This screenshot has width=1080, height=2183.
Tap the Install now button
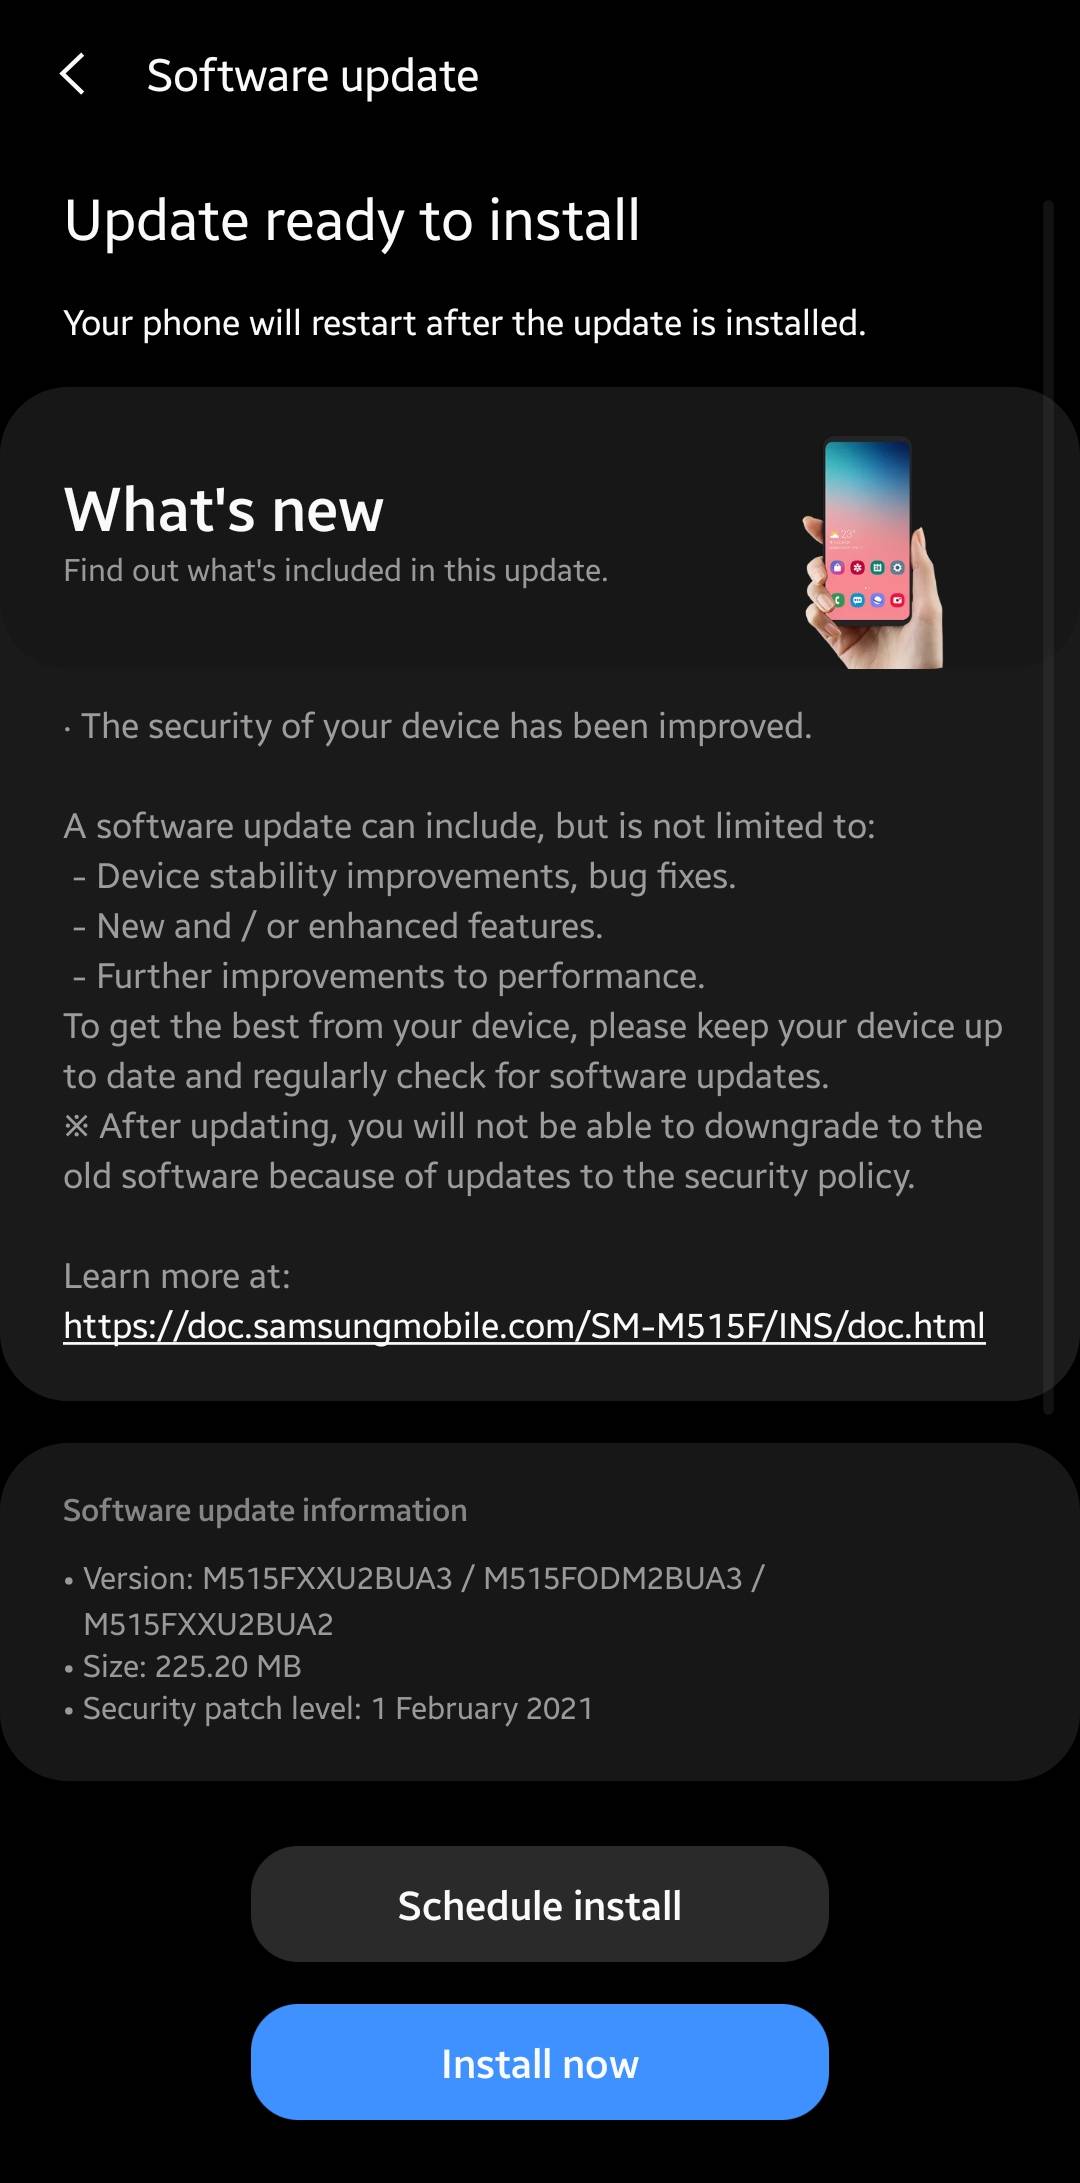540,2063
